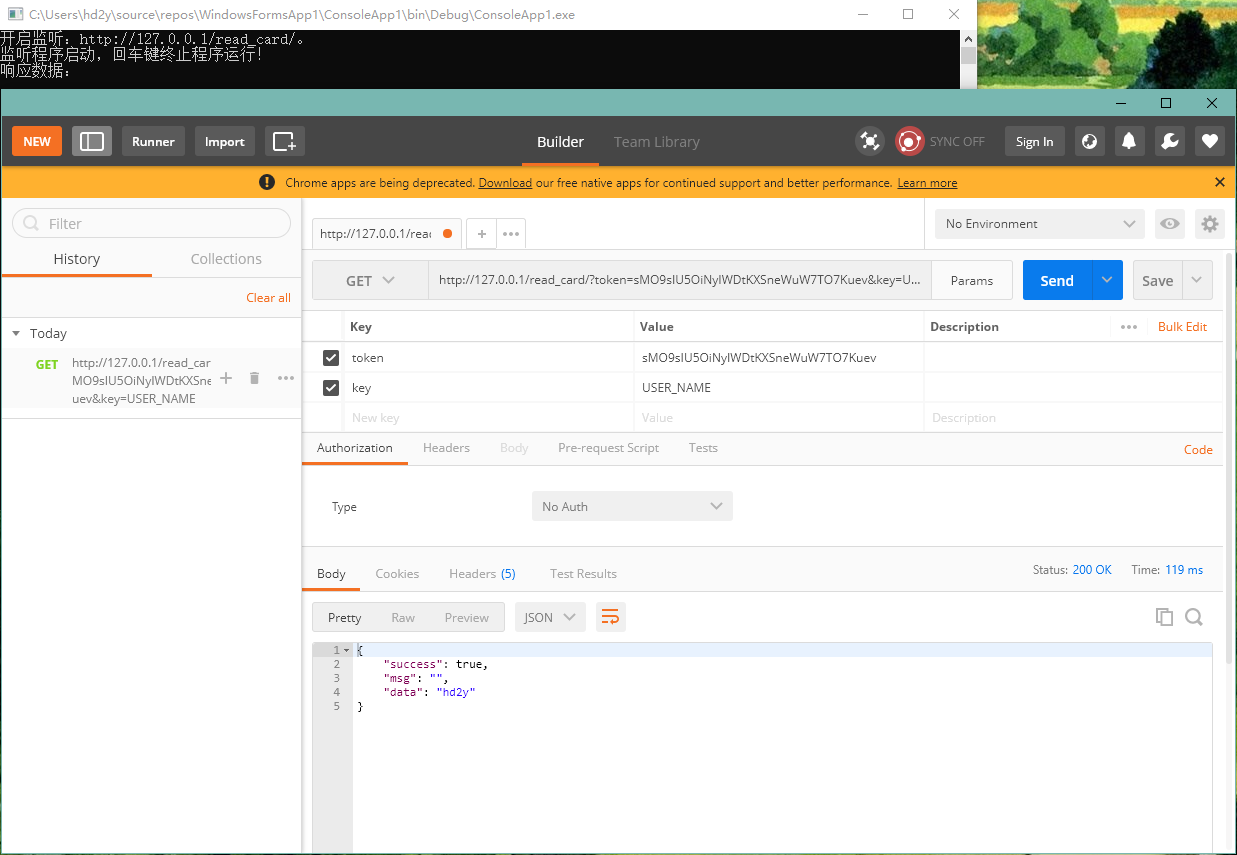Click the Save button
Image resolution: width=1237 pixels, height=855 pixels.
[x=1158, y=280]
